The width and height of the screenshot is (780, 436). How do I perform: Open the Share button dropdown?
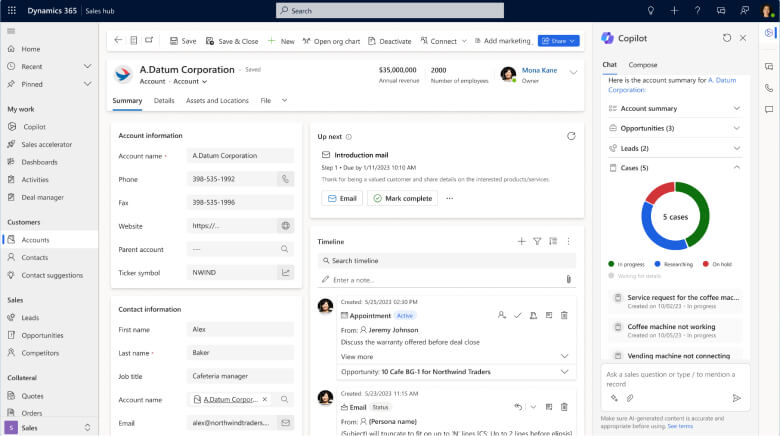click(x=572, y=41)
